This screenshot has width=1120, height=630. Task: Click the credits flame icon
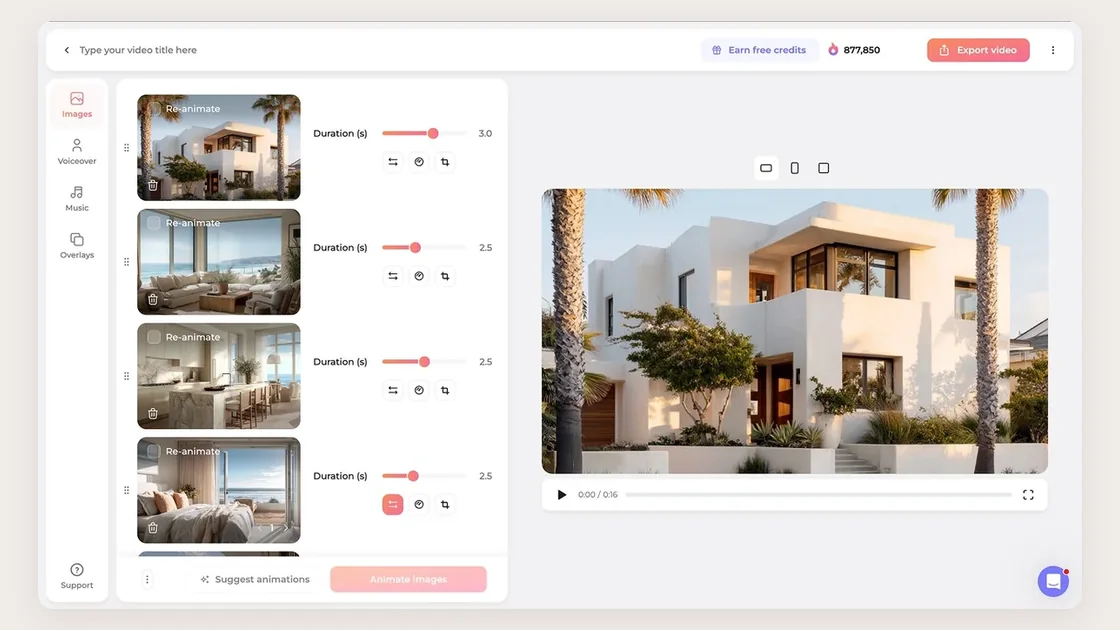click(x=833, y=50)
